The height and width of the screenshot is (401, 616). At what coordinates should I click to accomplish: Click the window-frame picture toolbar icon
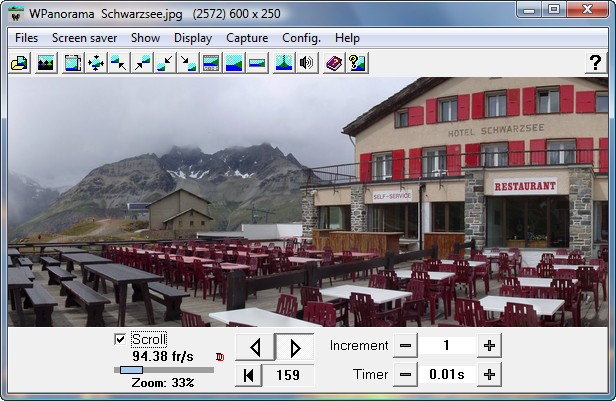73,62
